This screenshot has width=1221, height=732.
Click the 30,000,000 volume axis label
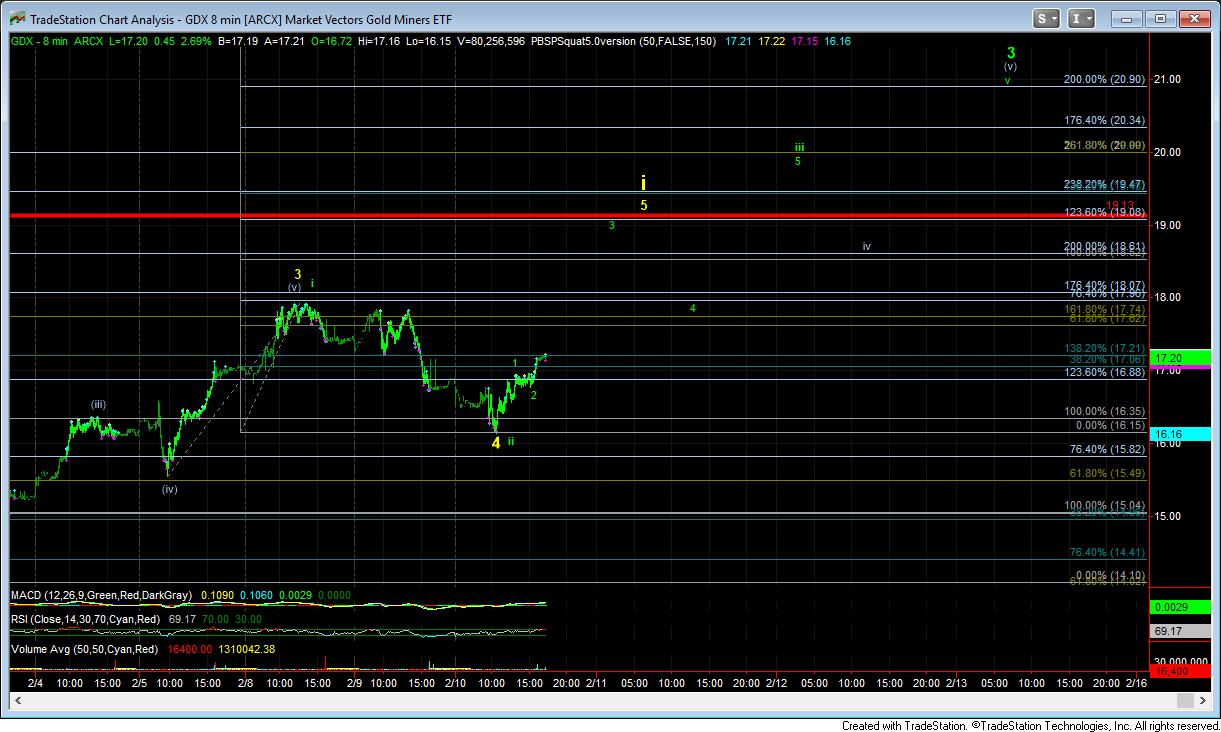point(1181,662)
